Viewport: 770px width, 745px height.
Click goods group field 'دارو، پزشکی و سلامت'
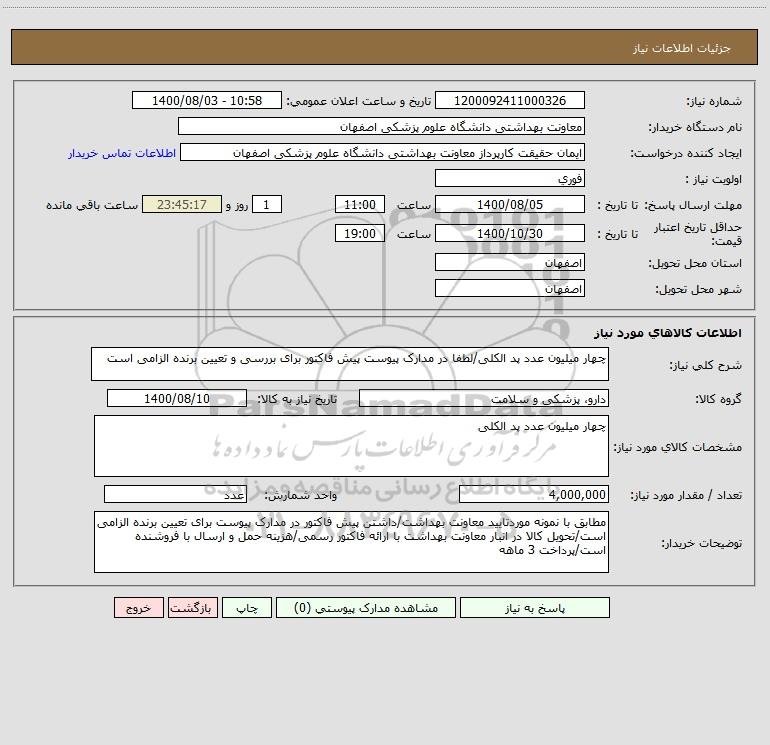click(484, 398)
